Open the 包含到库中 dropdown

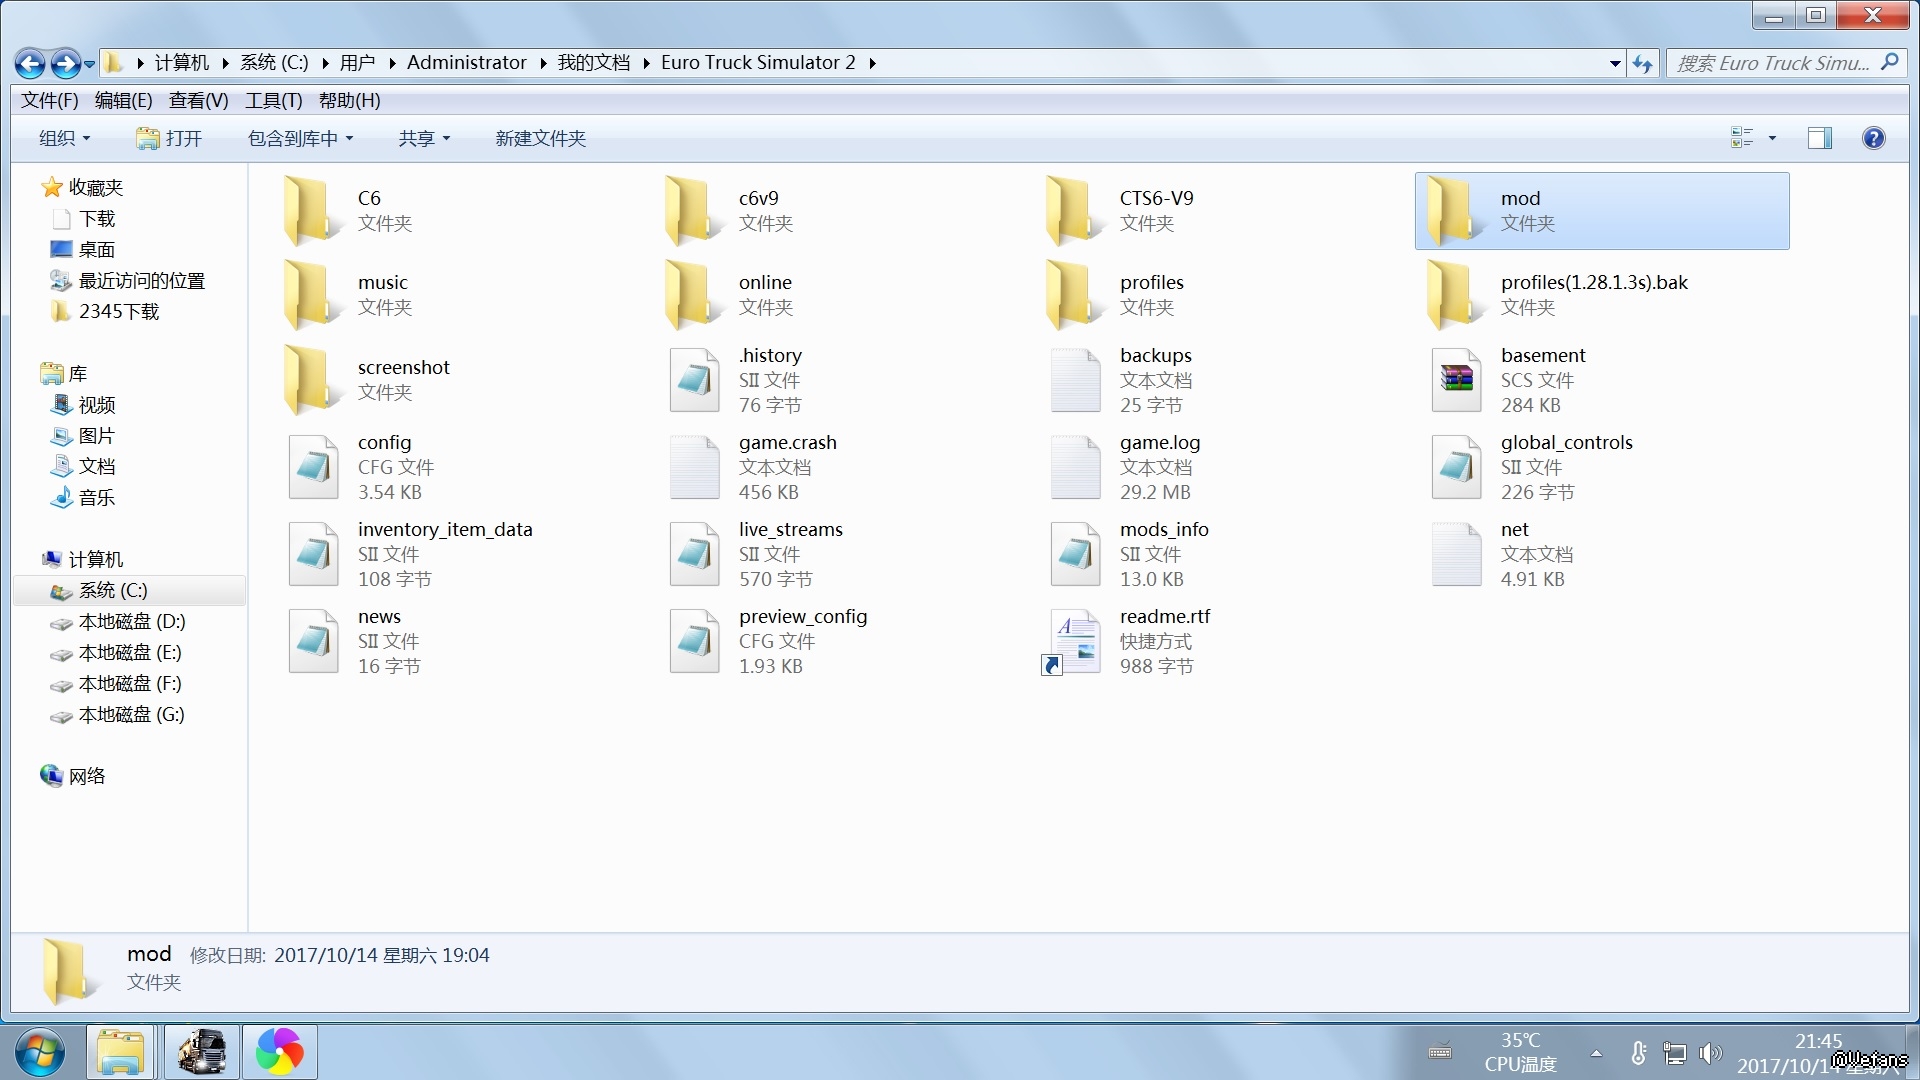[300, 138]
